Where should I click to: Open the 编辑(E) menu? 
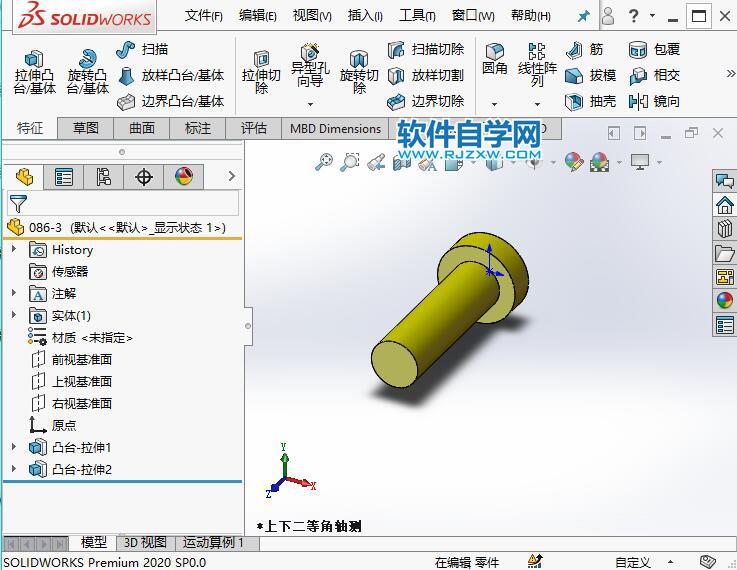coord(258,16)
